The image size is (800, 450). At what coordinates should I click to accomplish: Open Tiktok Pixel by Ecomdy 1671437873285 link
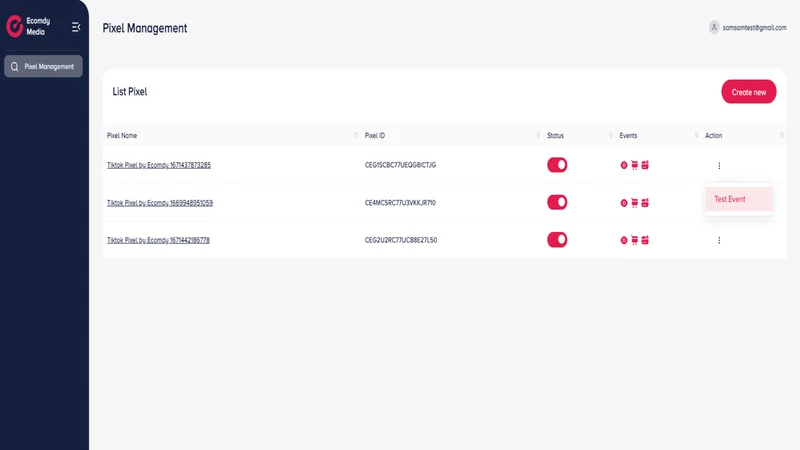[x=159, y=165]
